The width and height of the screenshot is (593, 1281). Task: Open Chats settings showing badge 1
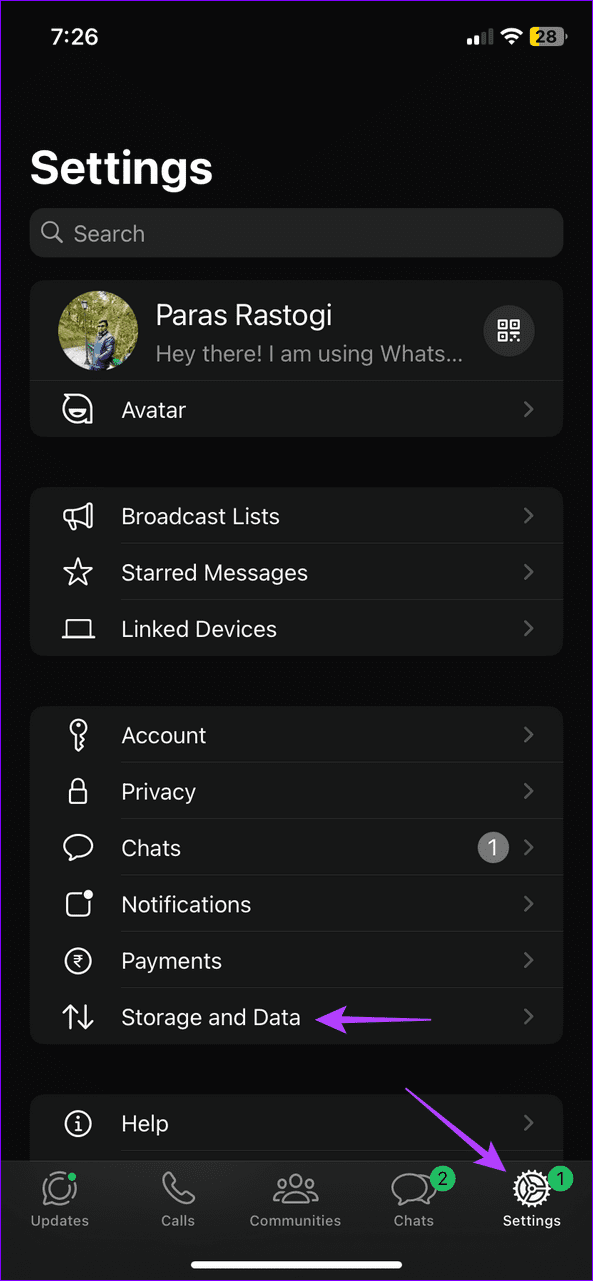click(x=296, y=847)
